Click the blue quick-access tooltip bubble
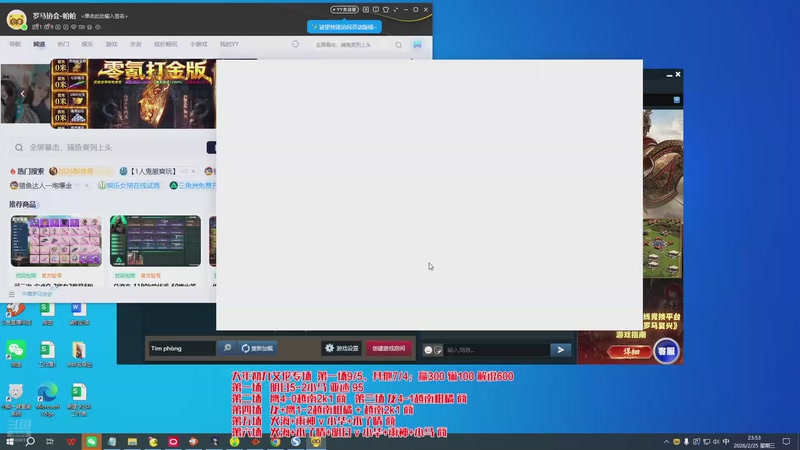The width and height of the screenshot is (800, 450). point(344,27)
